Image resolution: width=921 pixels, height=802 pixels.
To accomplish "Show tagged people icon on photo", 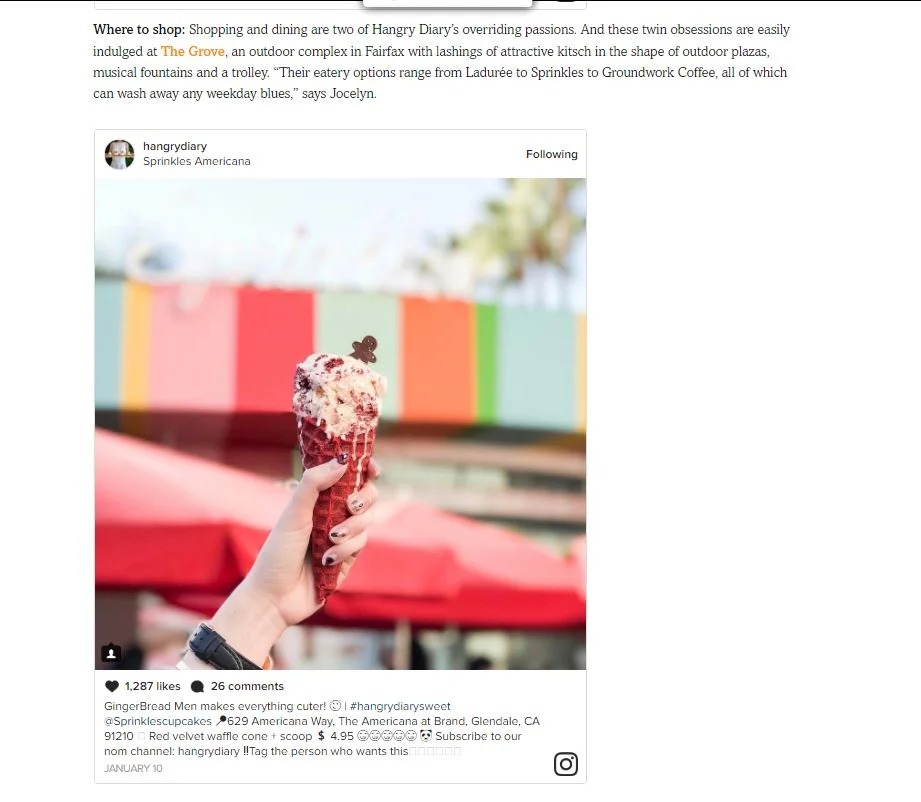I will click(111, 653).
